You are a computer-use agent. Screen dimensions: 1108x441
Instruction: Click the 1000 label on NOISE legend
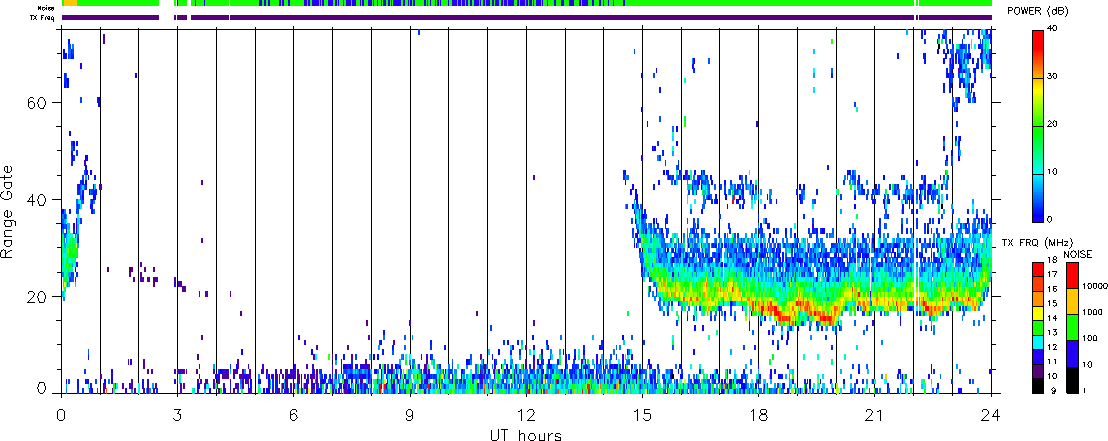point(1091,312)
